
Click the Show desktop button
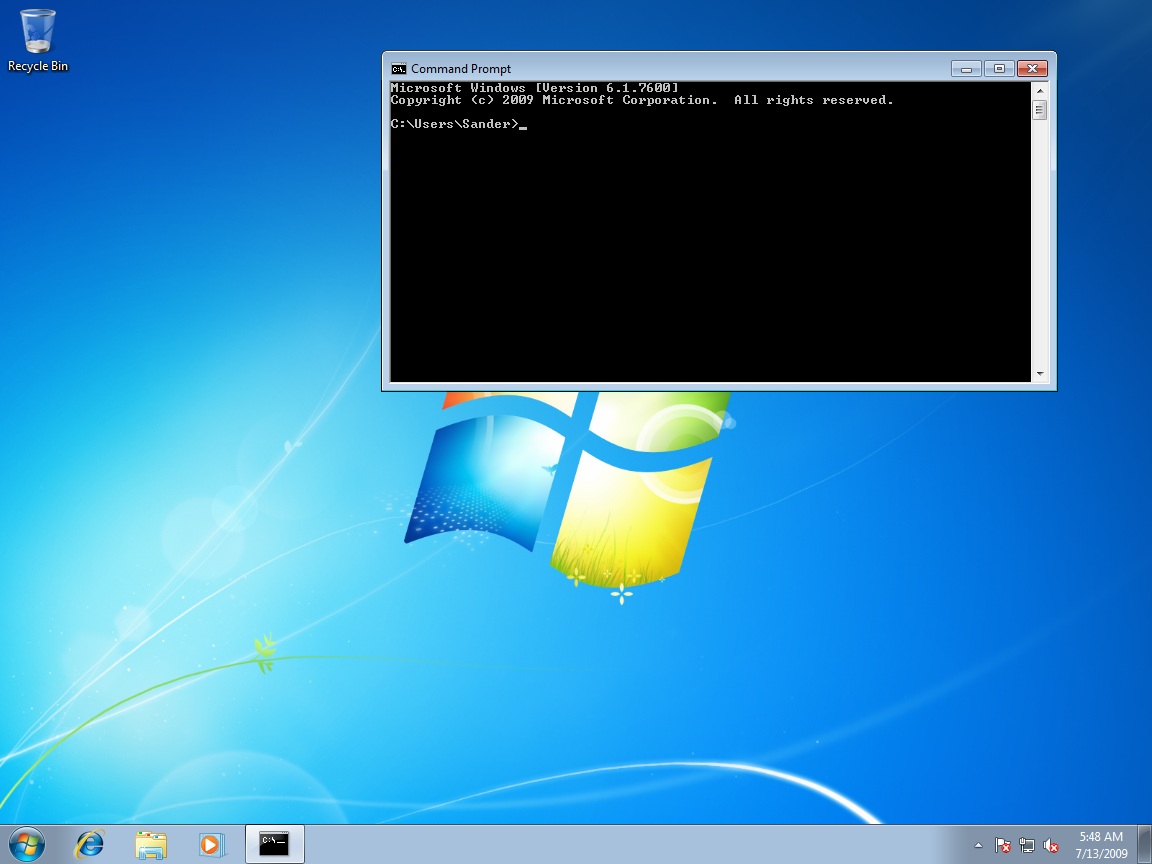pyautogui.click(x=1144, y=844)
